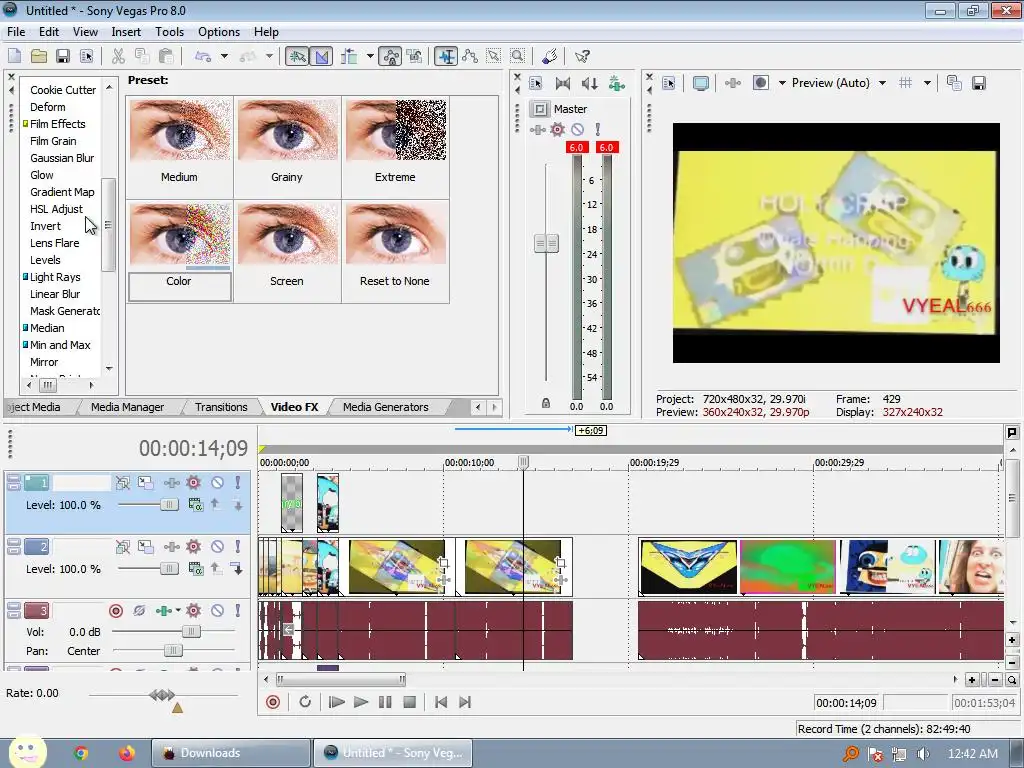This screenshot has height=768, width=1024.
Task: Toggle Auto Ripple button
Action: (x=349, y=56)
